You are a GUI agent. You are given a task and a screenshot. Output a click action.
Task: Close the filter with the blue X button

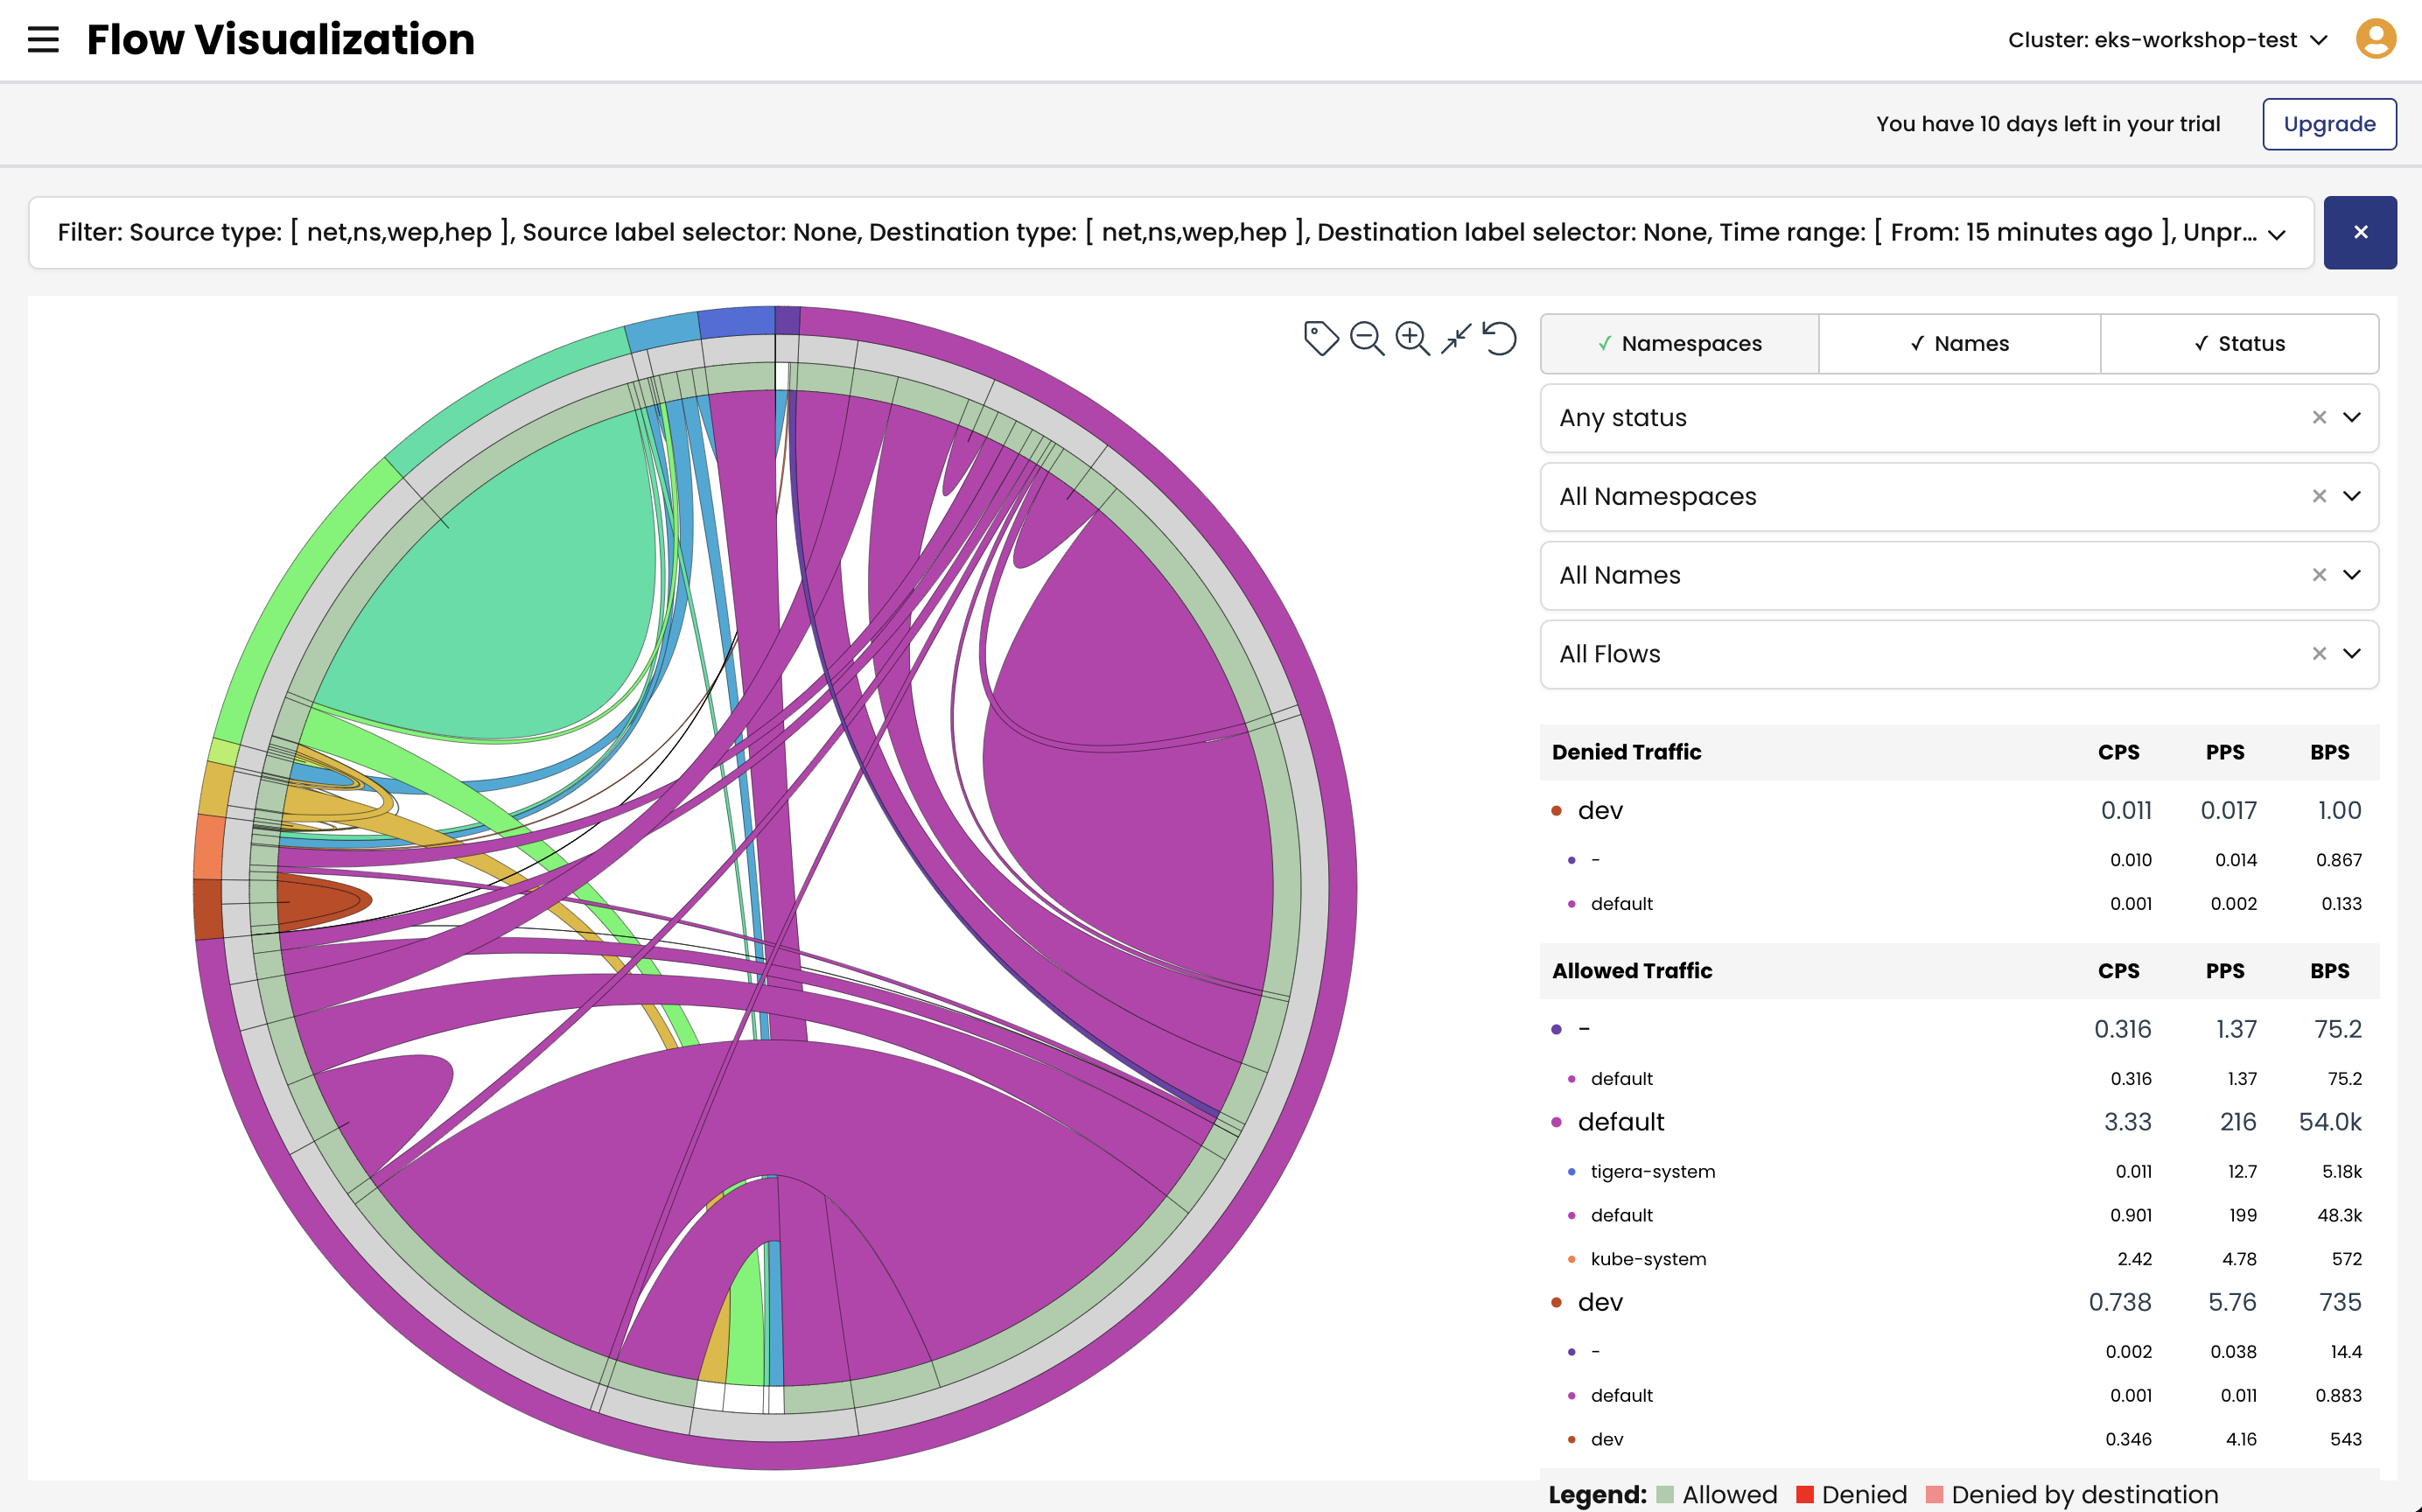click(x=2360, y=233)
